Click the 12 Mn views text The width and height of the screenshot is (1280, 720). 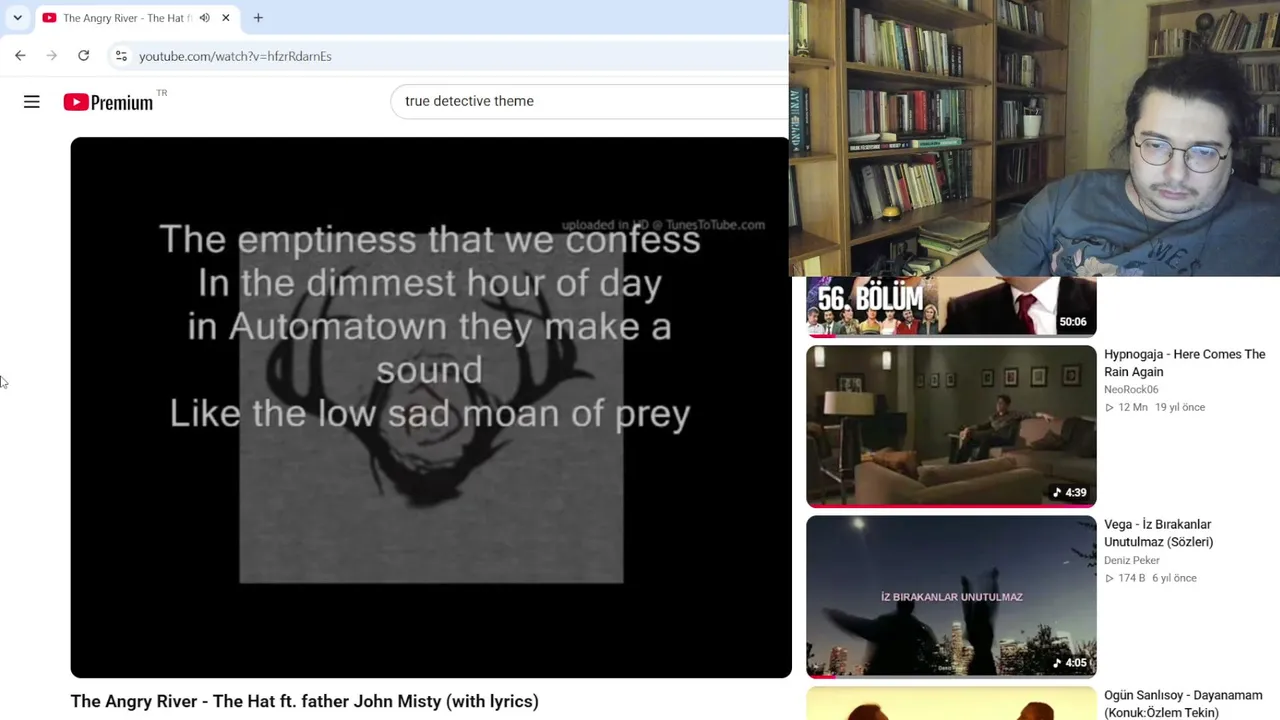tap(1133, 407)
